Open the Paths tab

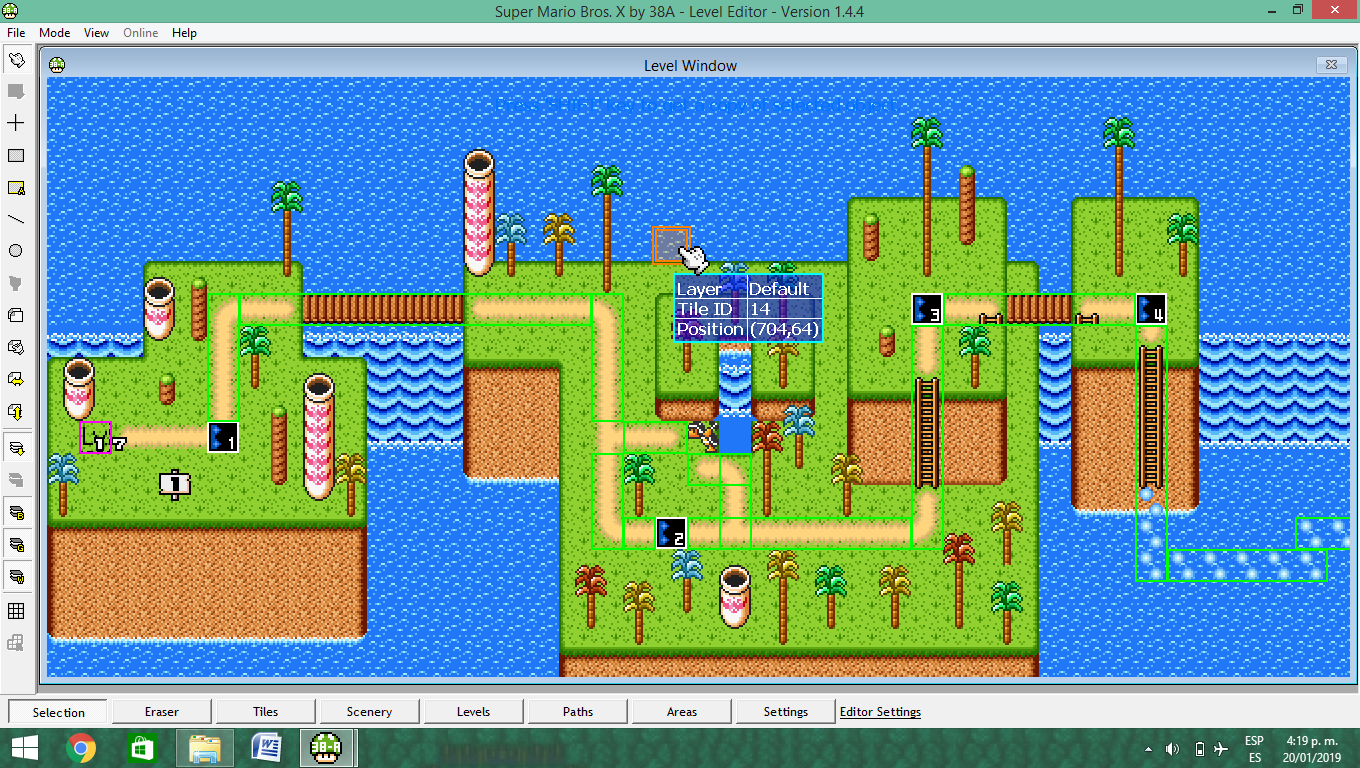click(578, 712)
